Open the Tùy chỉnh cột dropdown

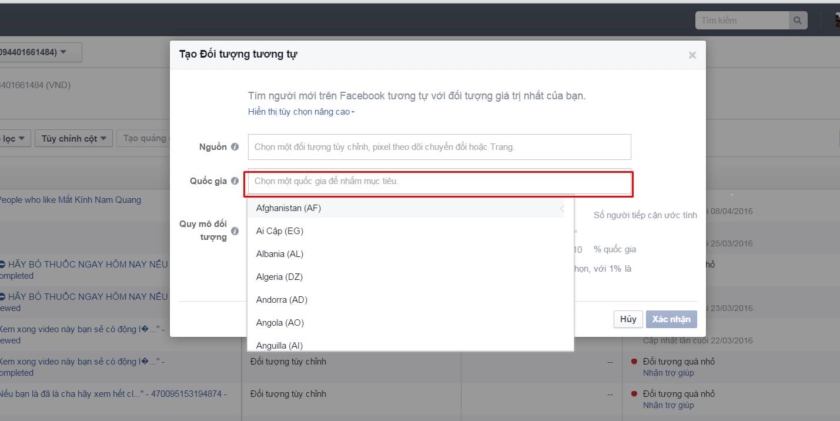tap(74, 139)
